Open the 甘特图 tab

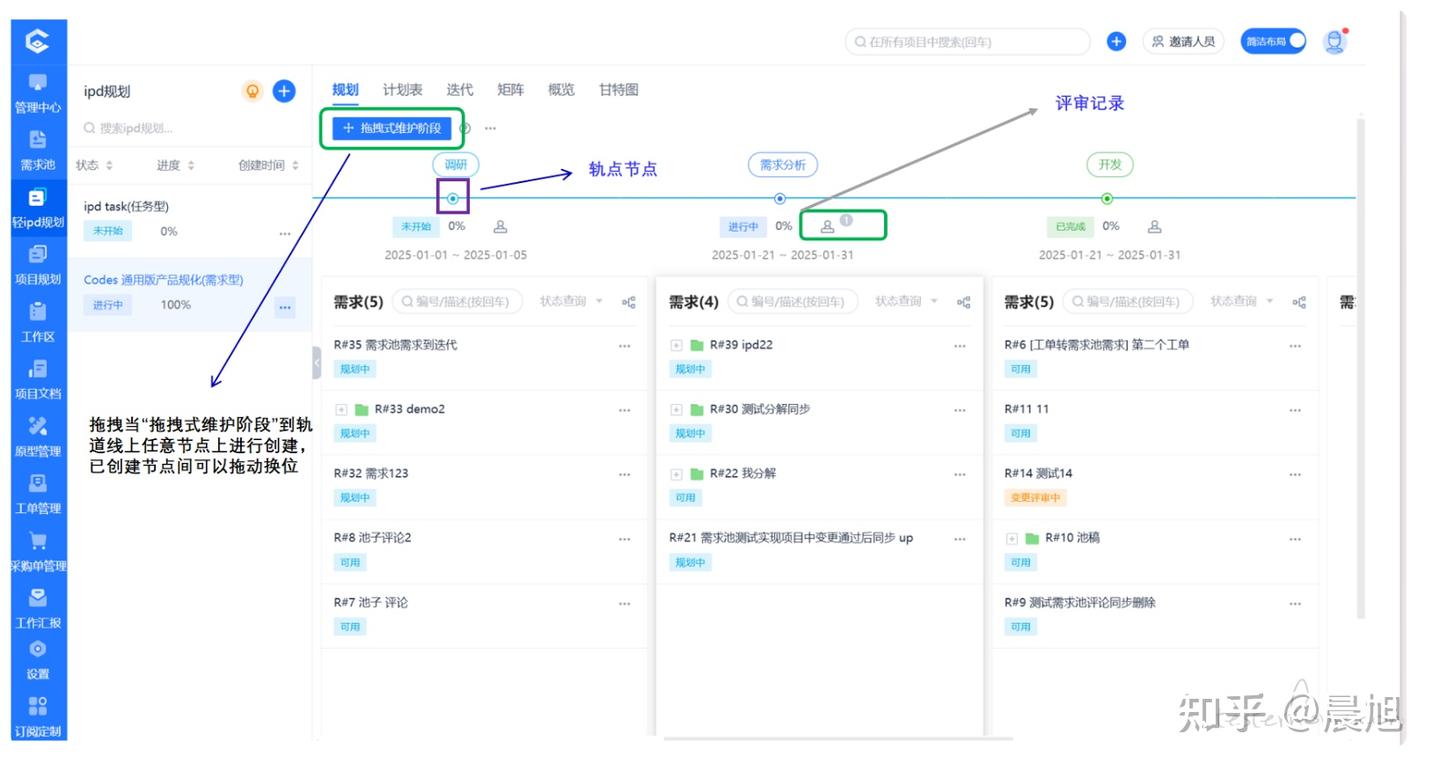[x=618, y=90]
